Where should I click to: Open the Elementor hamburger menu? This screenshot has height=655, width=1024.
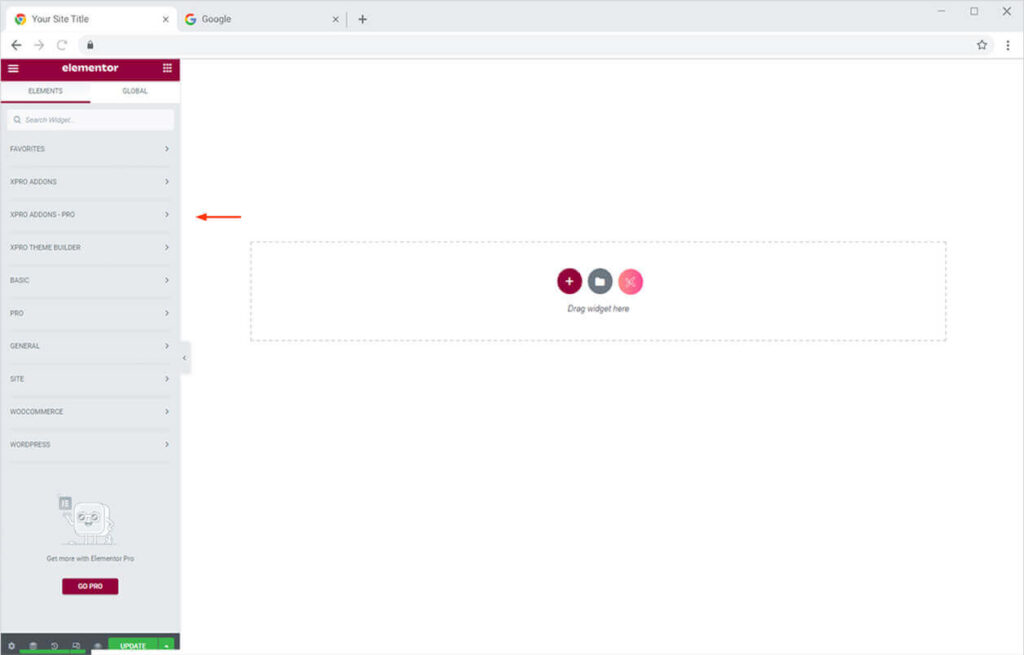(13, 68)
